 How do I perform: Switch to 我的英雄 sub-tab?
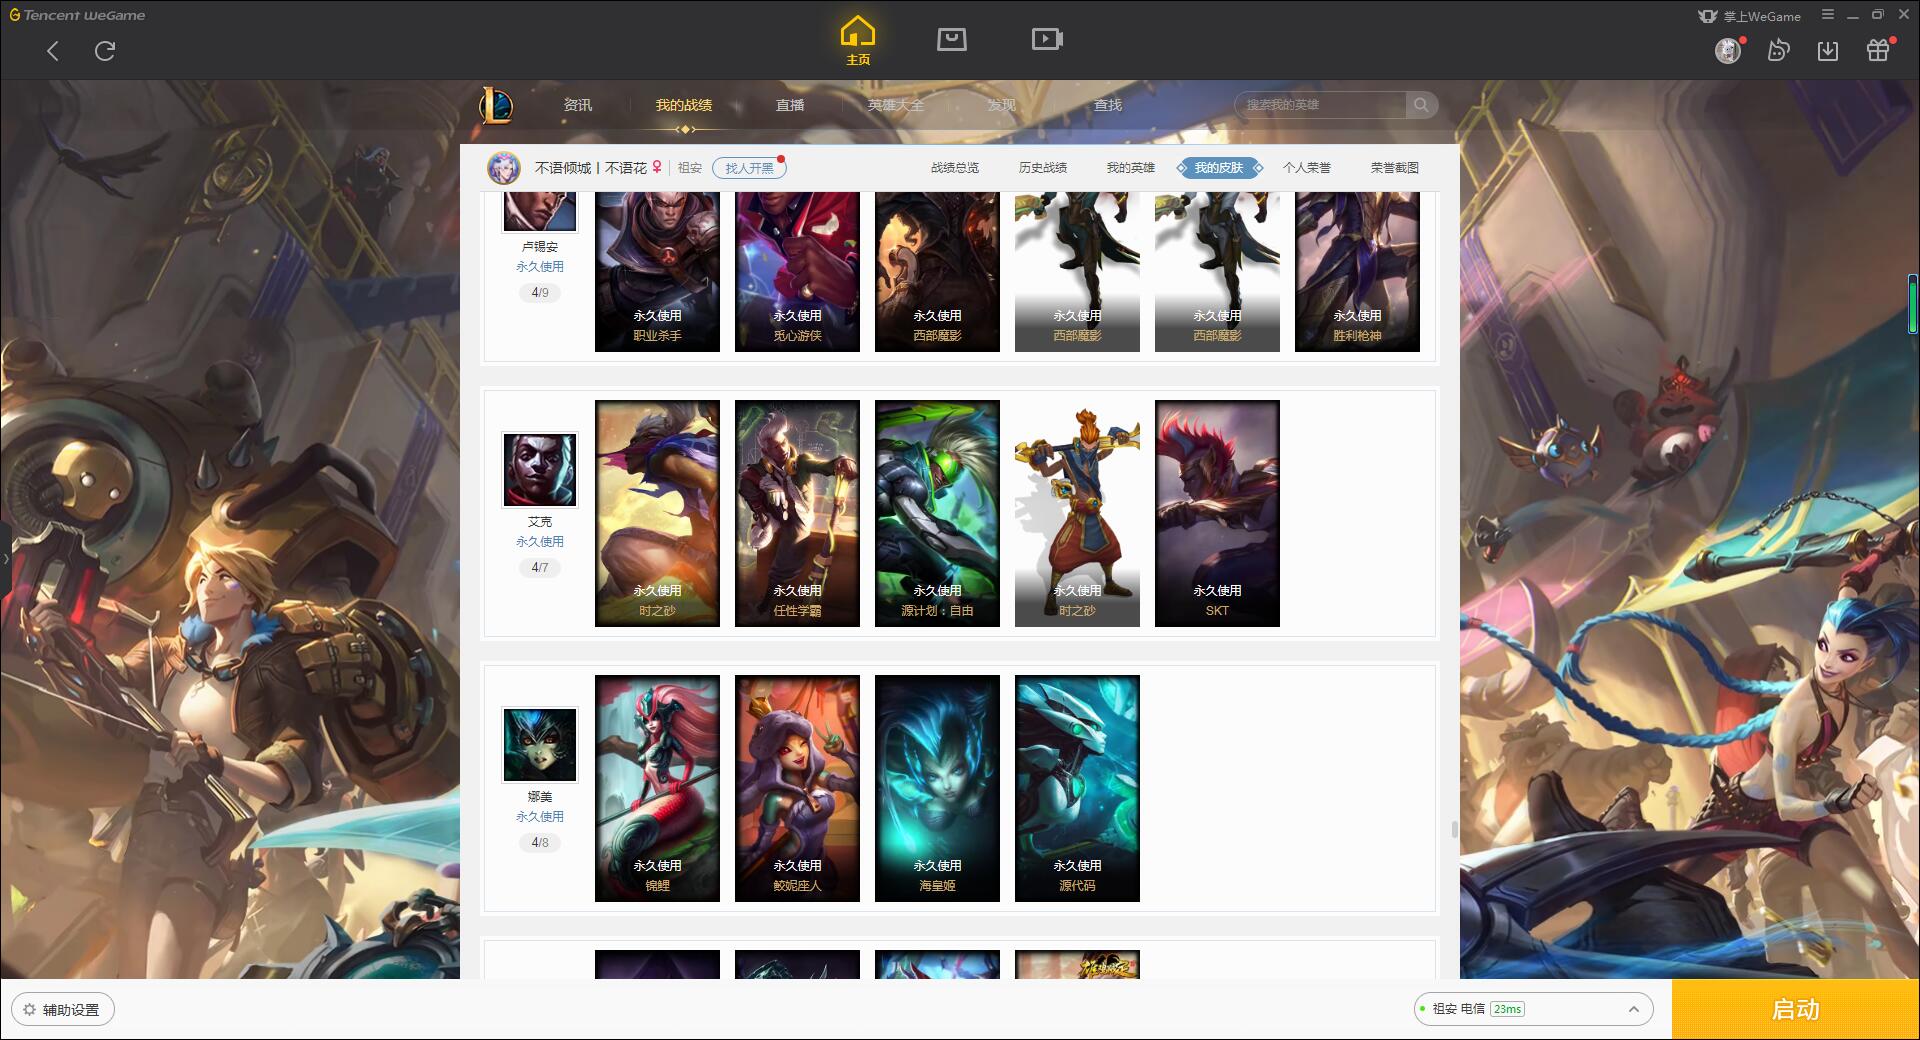(x=1131, y=168)
